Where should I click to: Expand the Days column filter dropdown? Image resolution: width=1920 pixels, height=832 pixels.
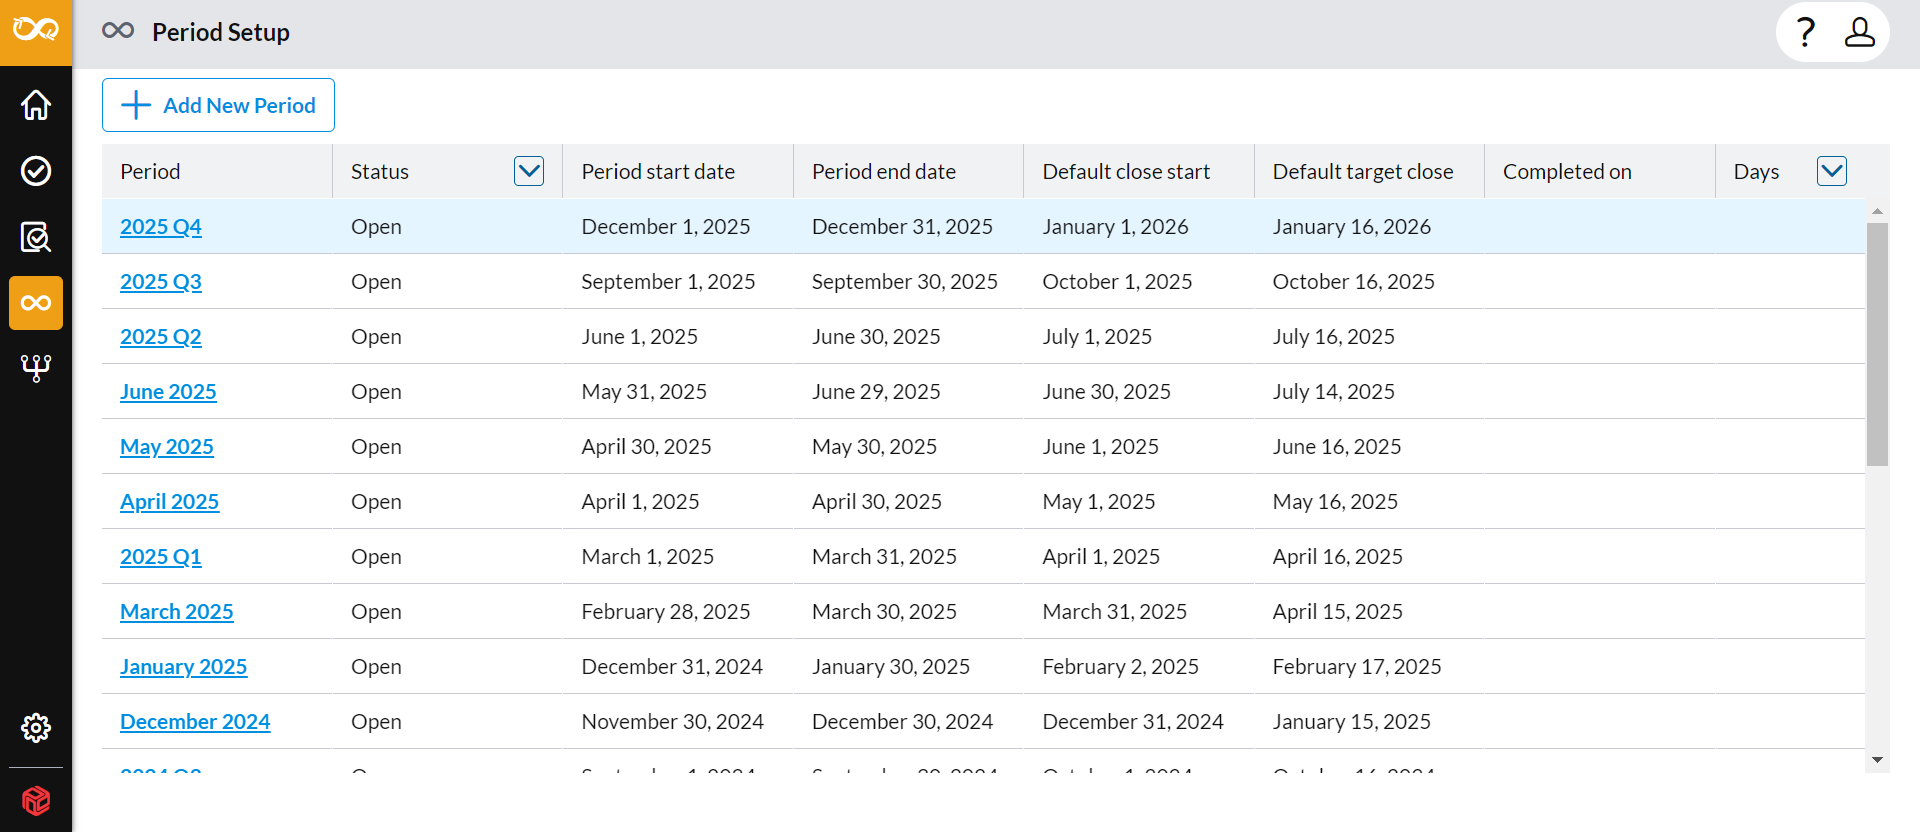(1832, 171)
